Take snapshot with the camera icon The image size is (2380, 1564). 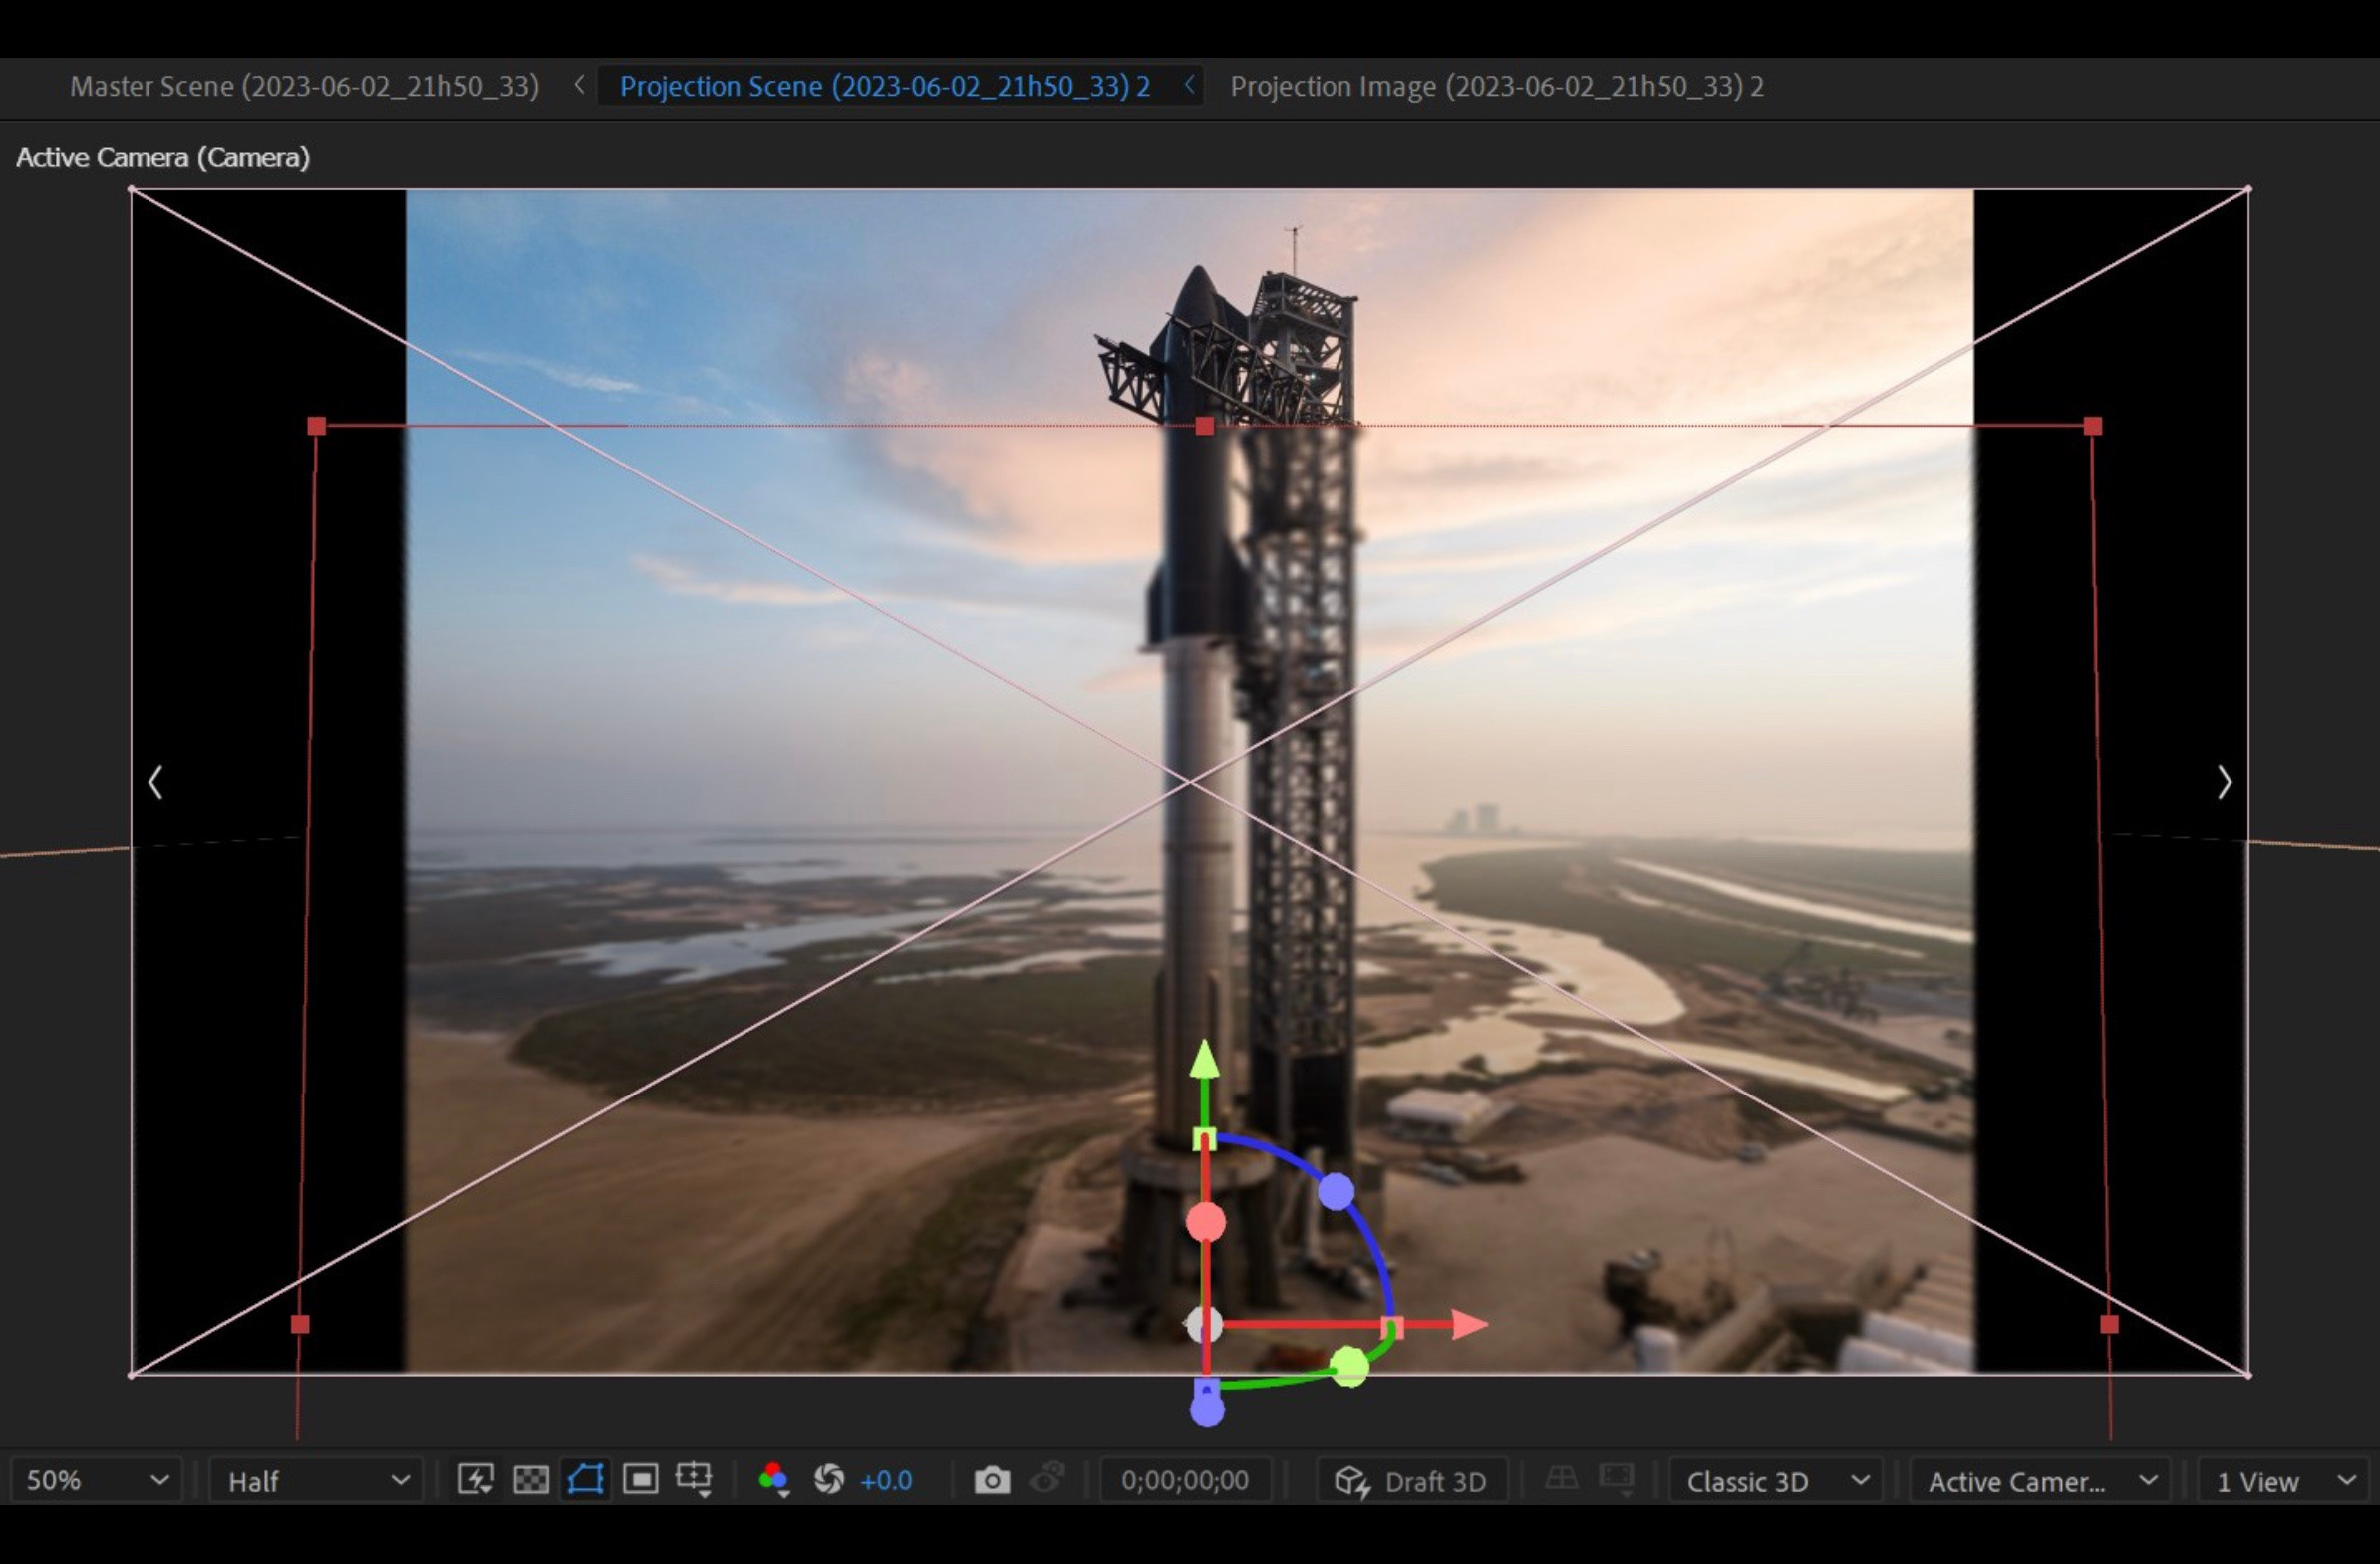click(x=992, y=1480)
